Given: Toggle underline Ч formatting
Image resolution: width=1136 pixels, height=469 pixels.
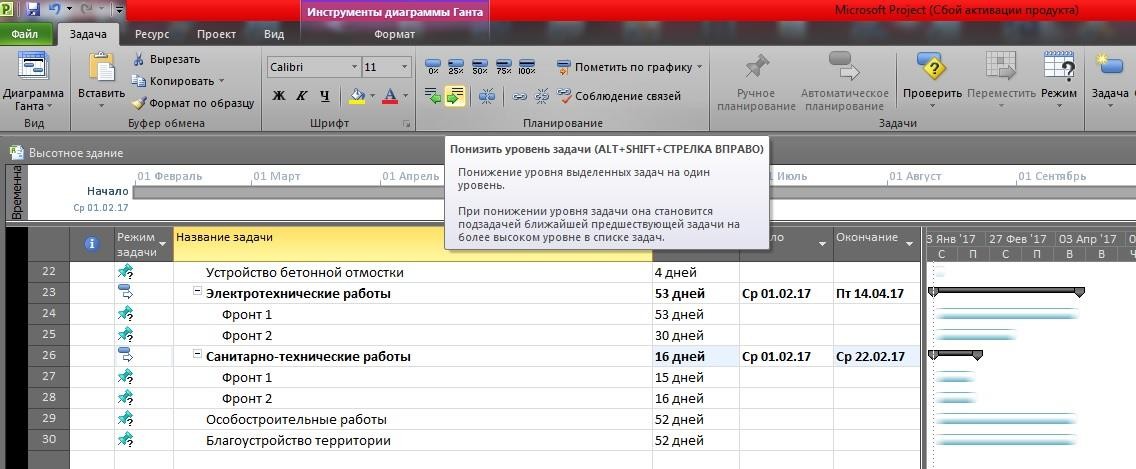Looking at the screenshot, I should [325, 96].
